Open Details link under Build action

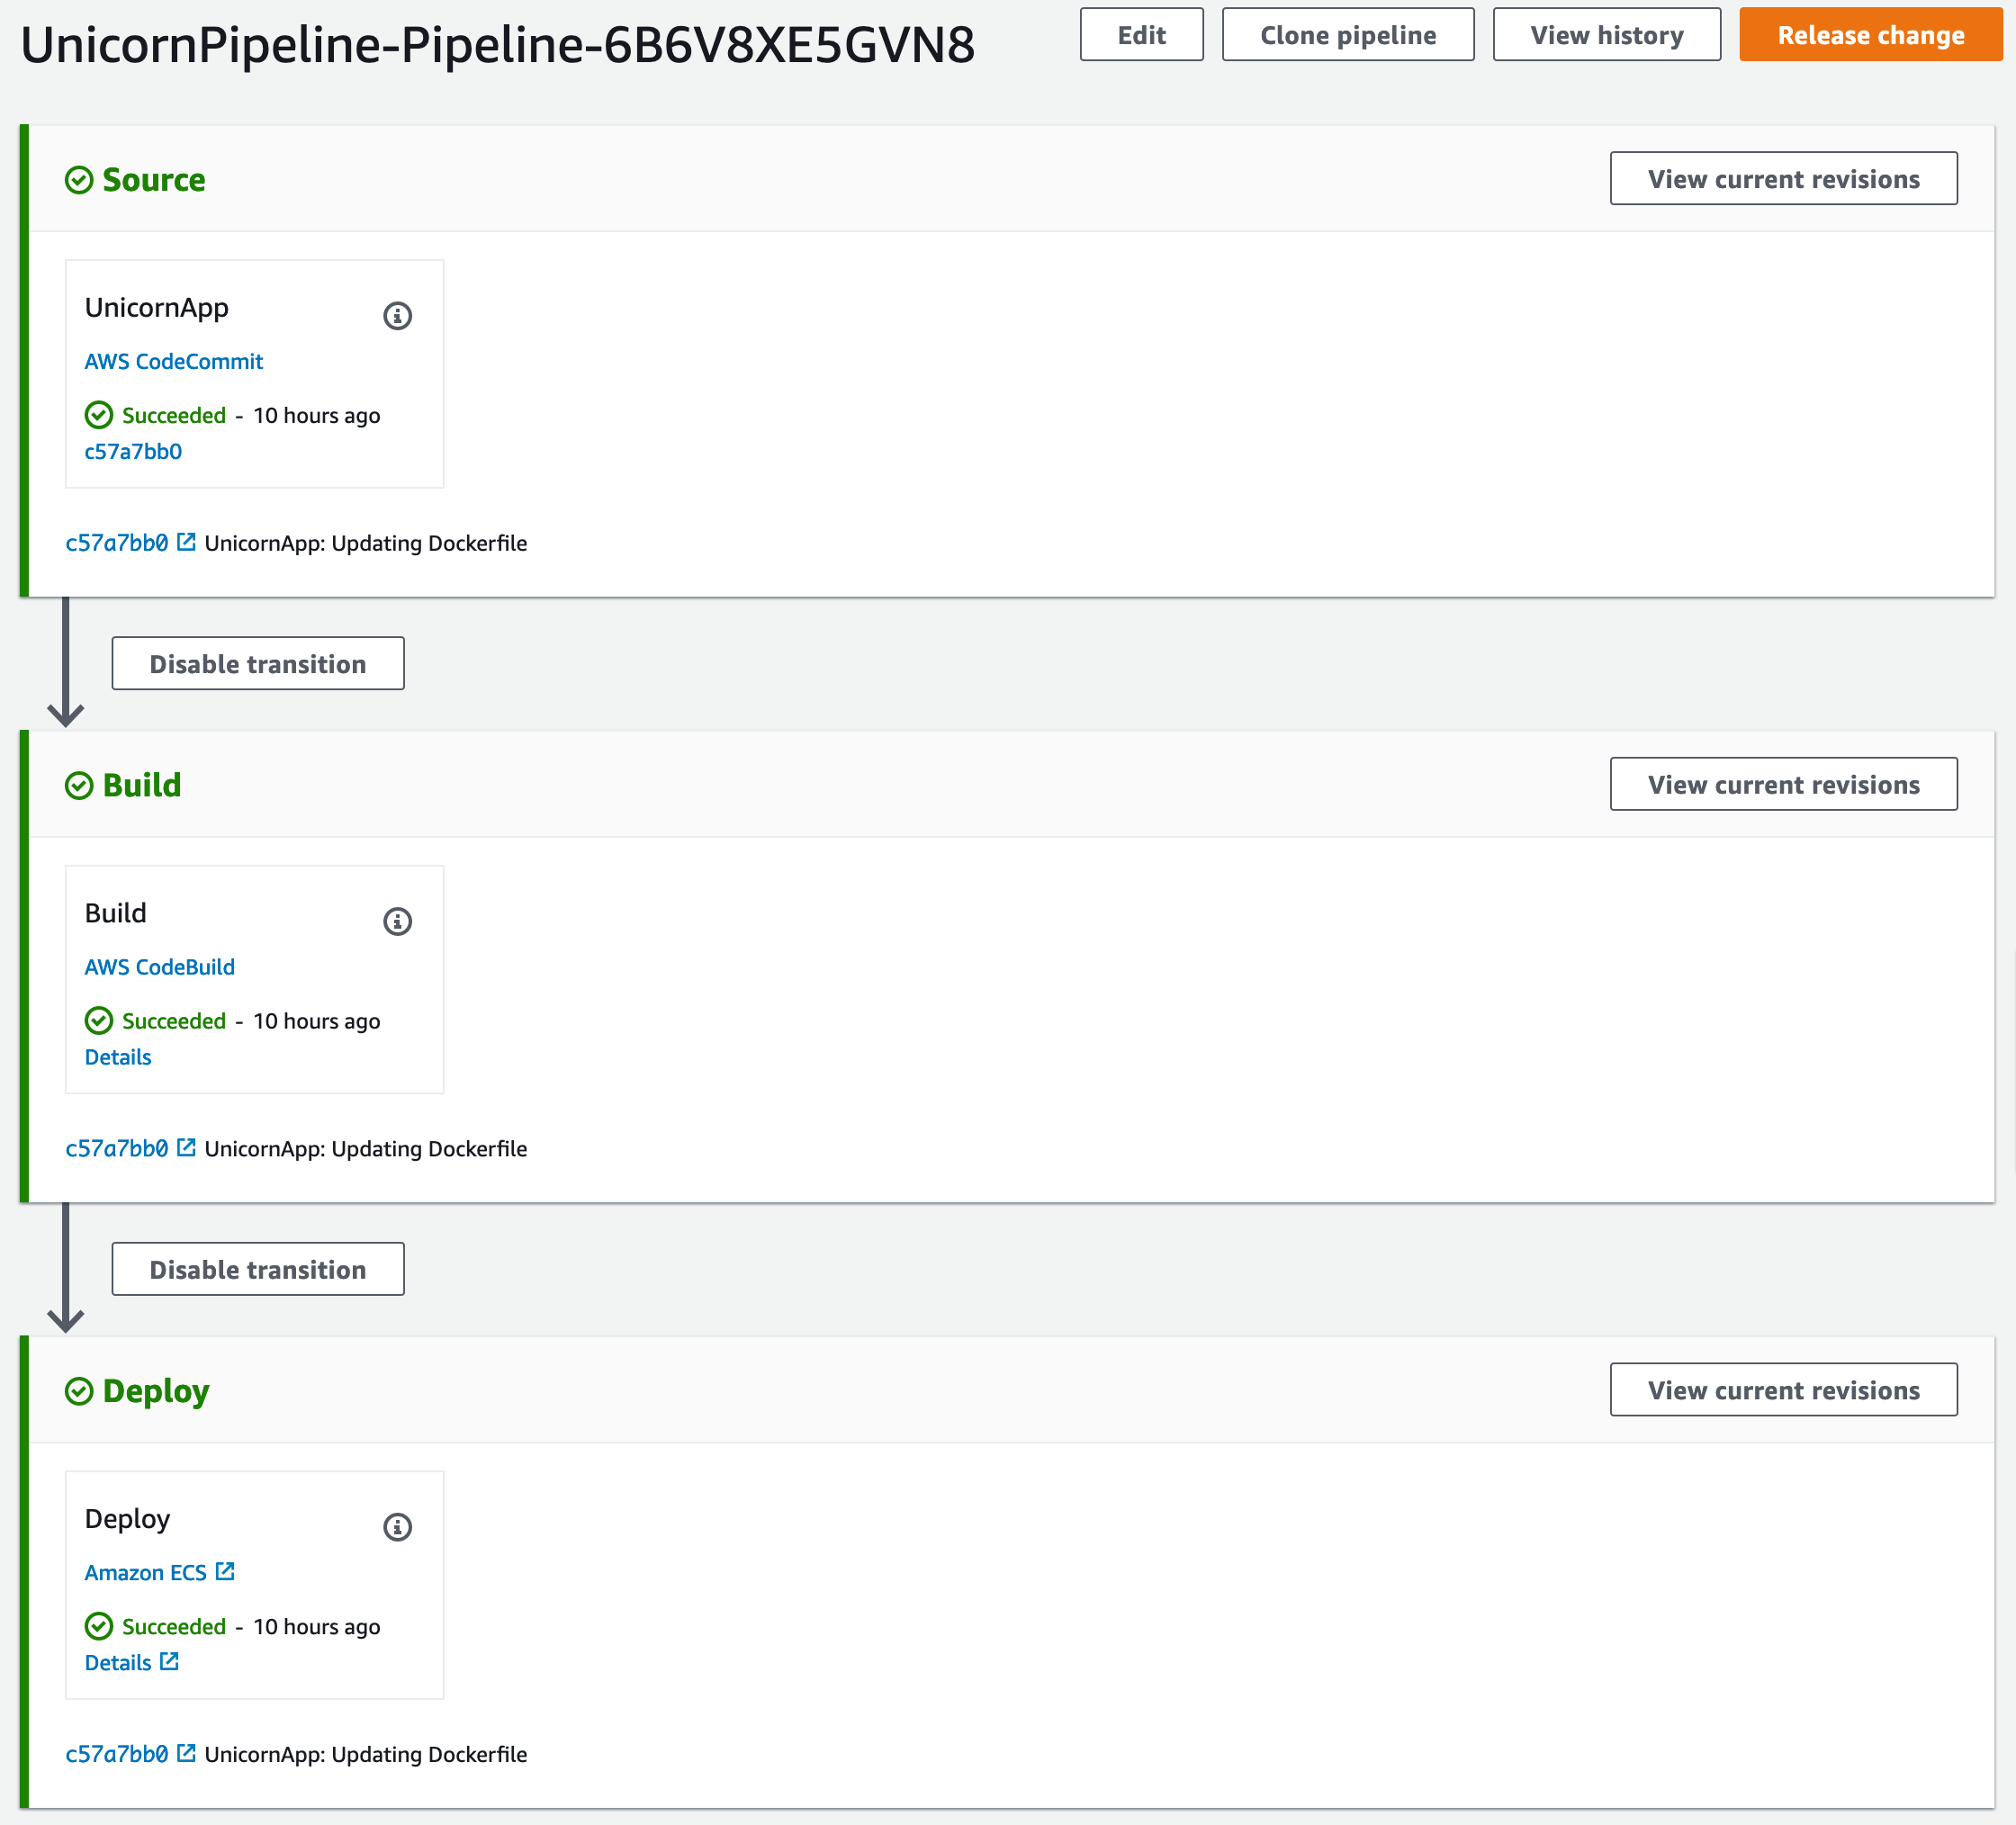click(x=118, y=1057)
